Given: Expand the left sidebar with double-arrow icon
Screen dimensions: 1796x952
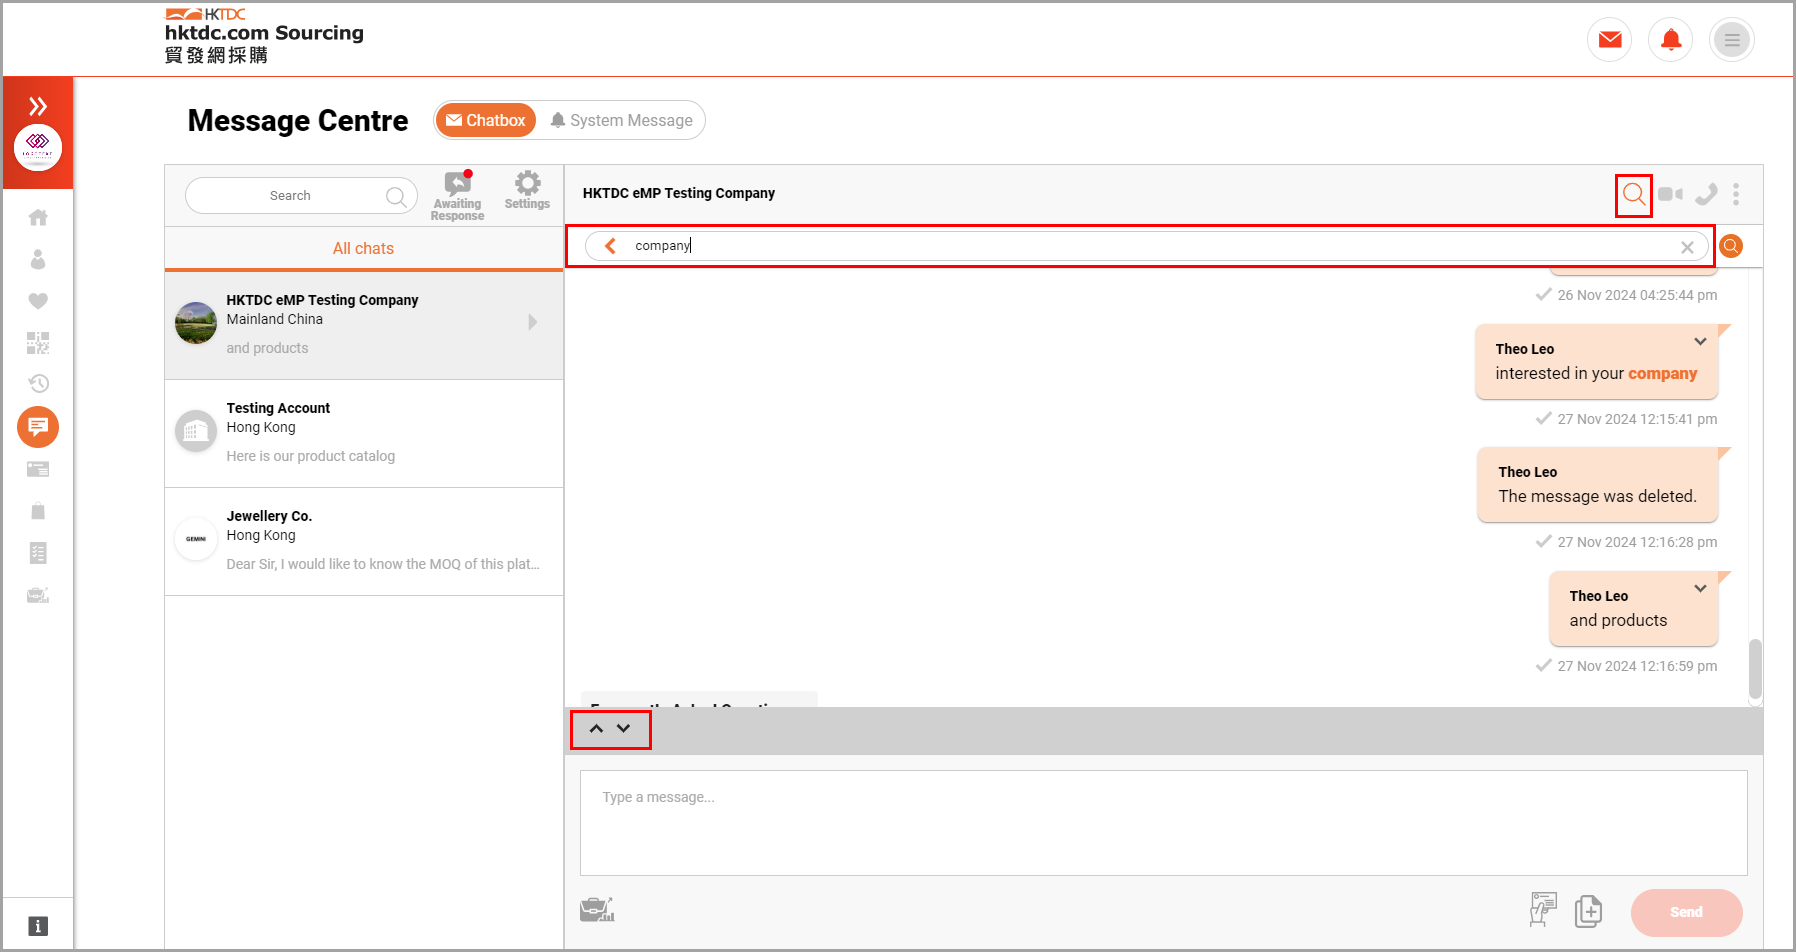Looking at the screenshot, I should [x=38, y=106].
